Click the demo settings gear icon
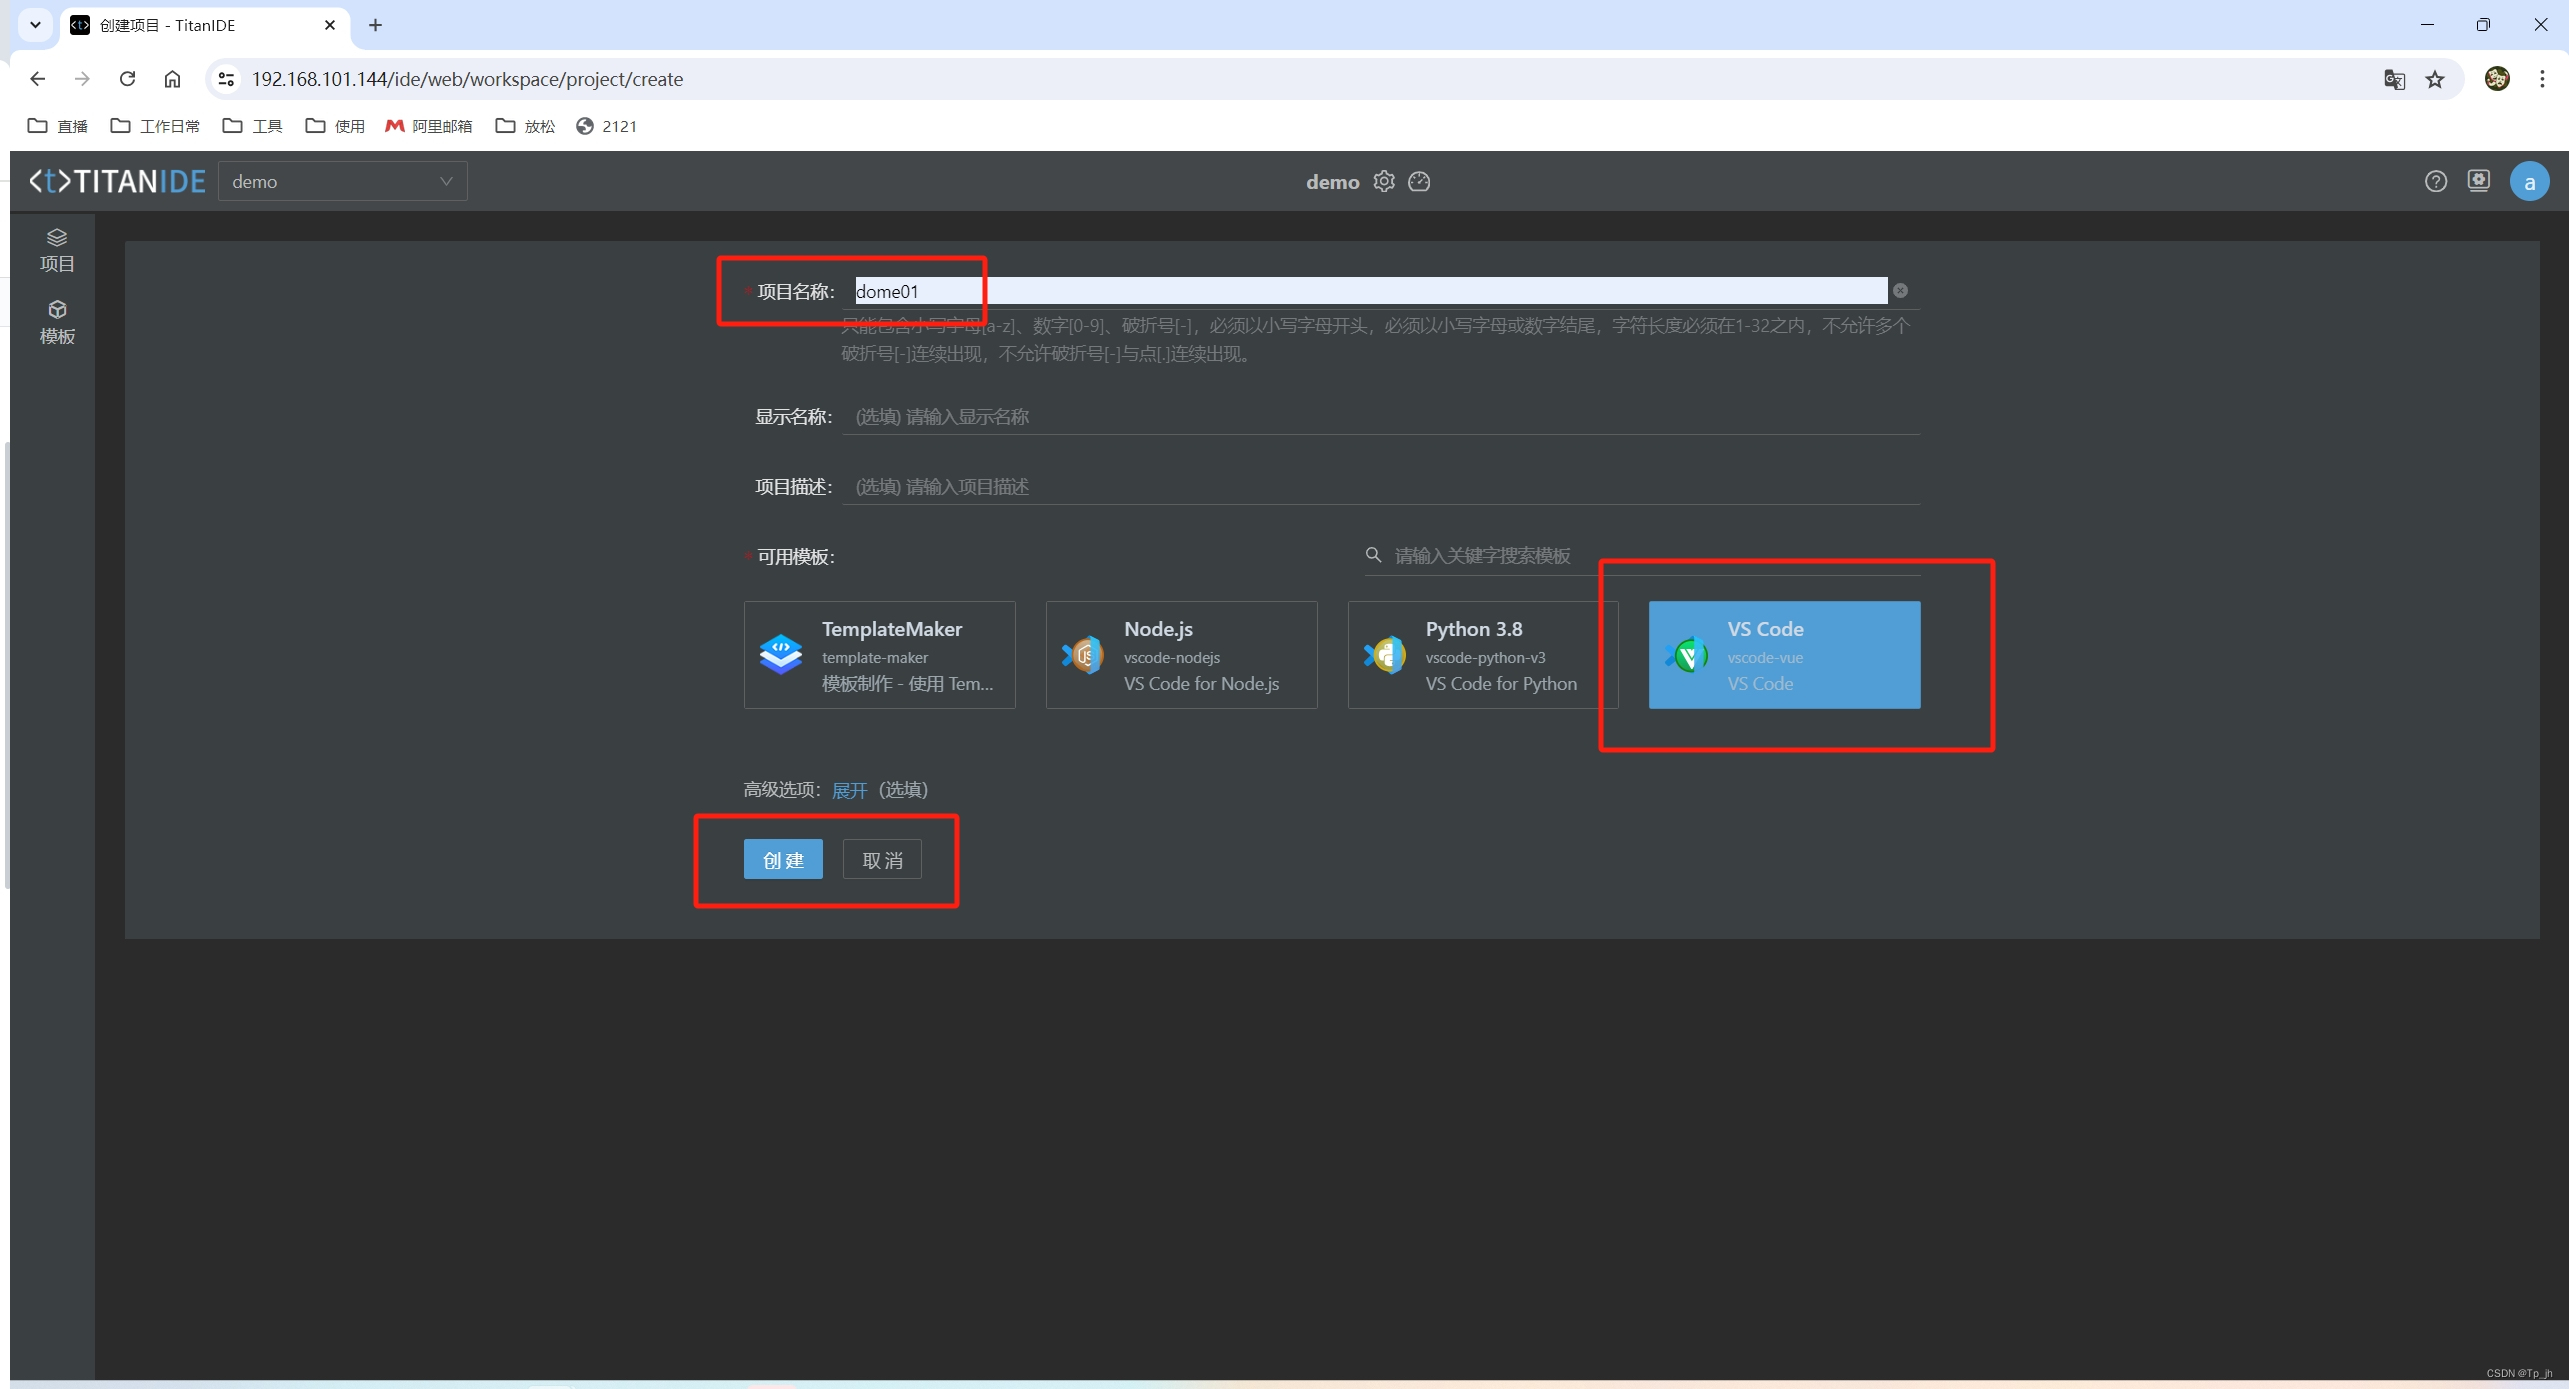This screenshot has height=1389, width=2569. [x=1384, y=181]
